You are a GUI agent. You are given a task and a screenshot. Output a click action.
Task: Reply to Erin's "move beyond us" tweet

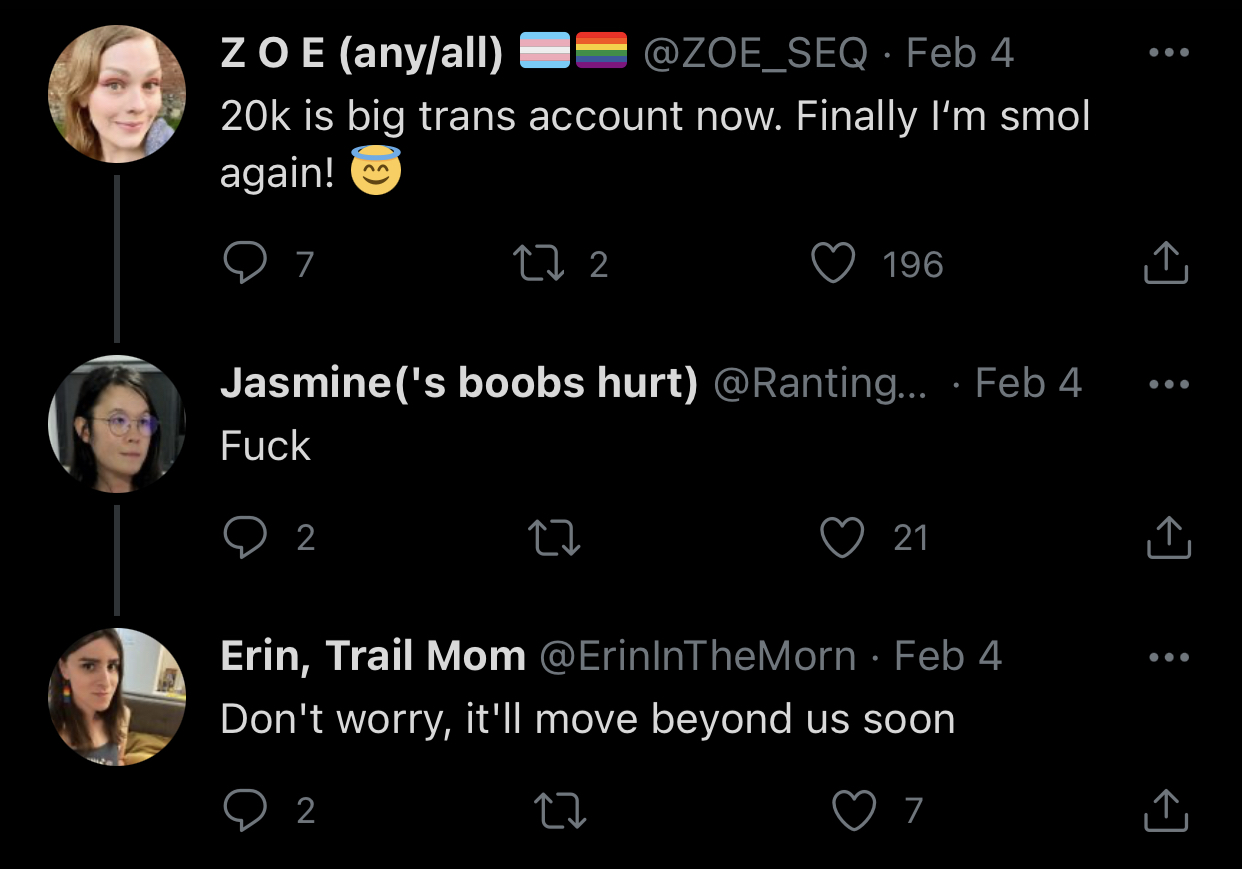pos(241,811)
